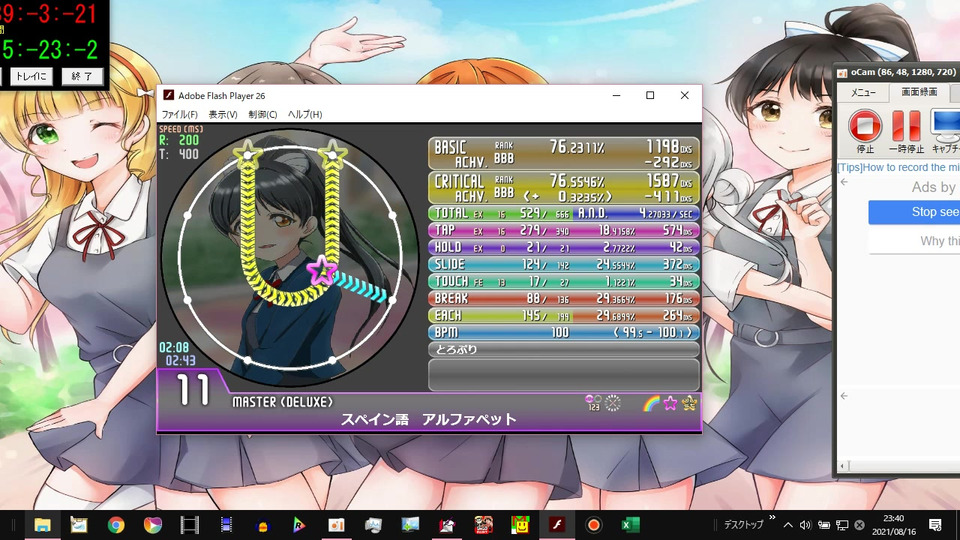This screenshot has width=960, height=540.
Task: Click the CRITICAL ACHV. 76.5546% row
Action: [x=564, y=188]
